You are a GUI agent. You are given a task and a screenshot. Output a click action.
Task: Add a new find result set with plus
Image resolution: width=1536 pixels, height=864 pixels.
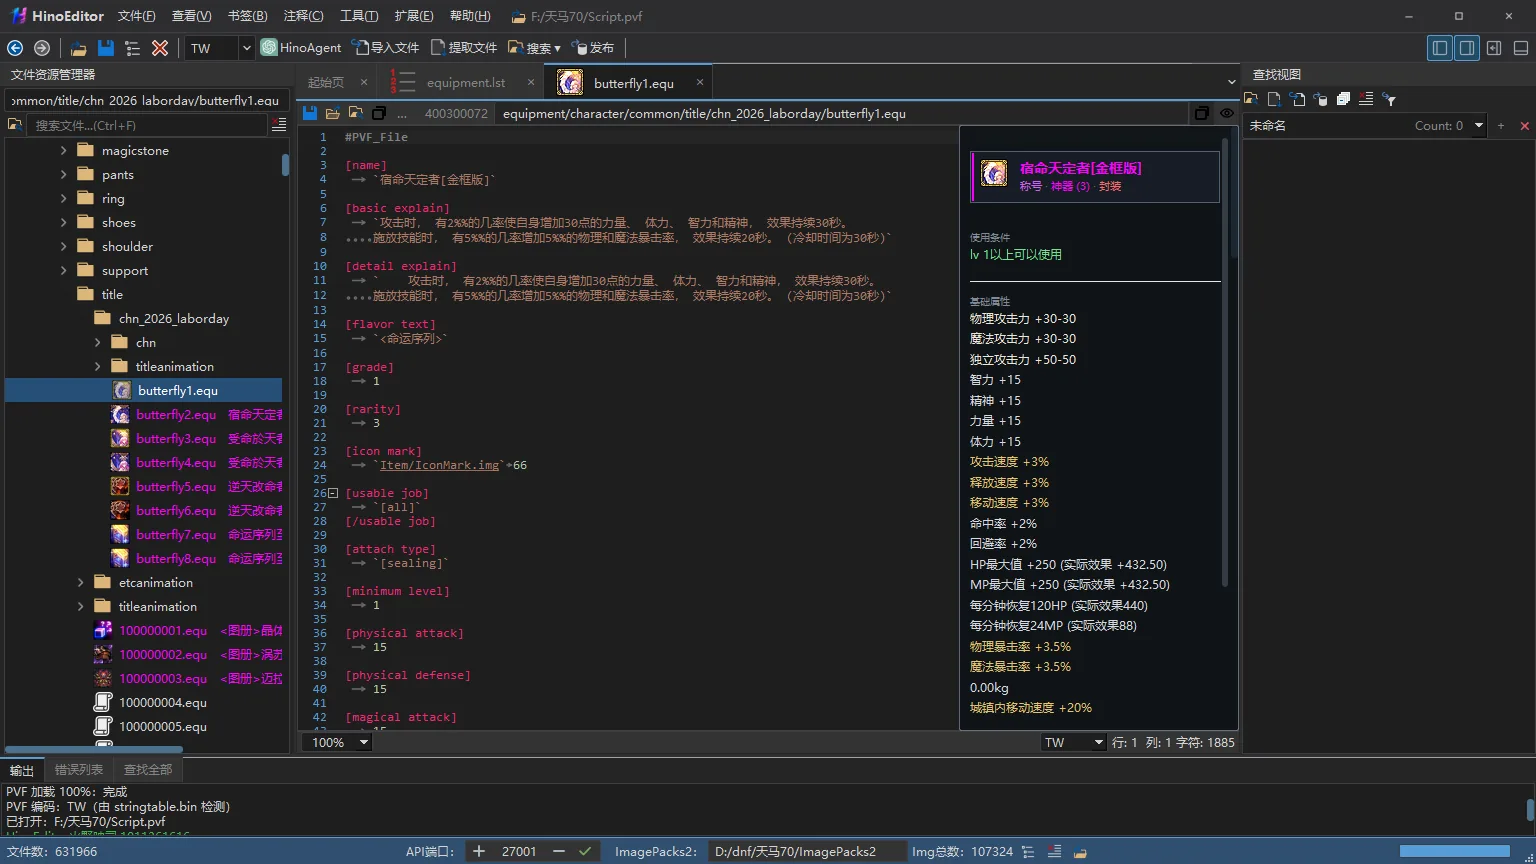(x=1501, y=125)
